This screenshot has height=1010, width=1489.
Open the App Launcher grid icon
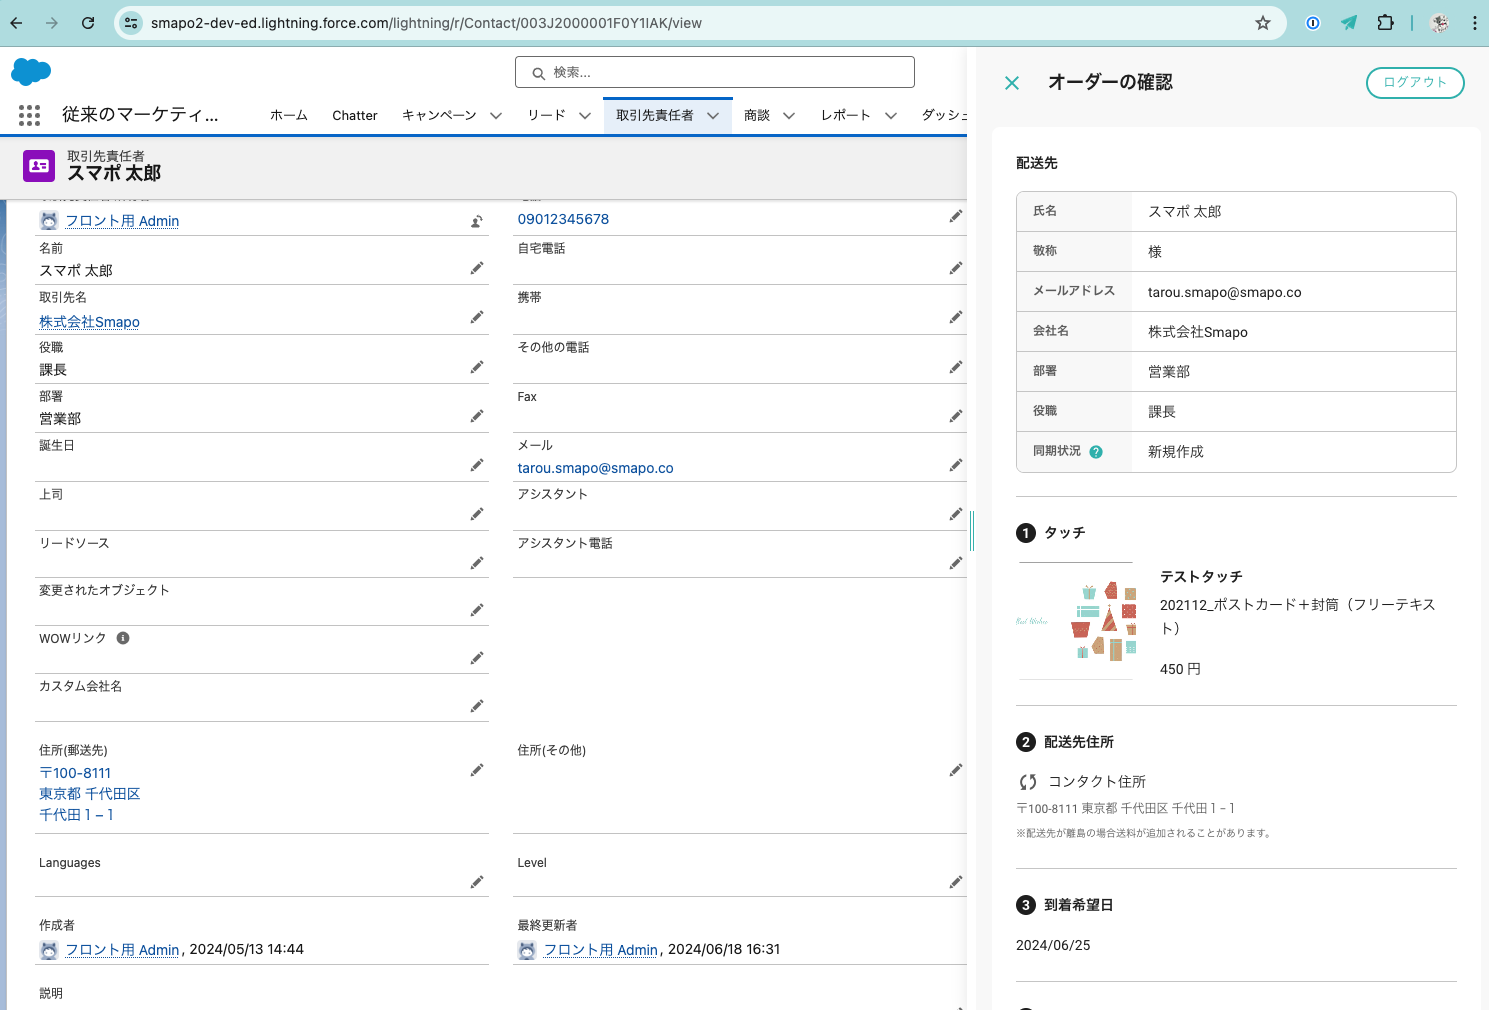point(29,116)
